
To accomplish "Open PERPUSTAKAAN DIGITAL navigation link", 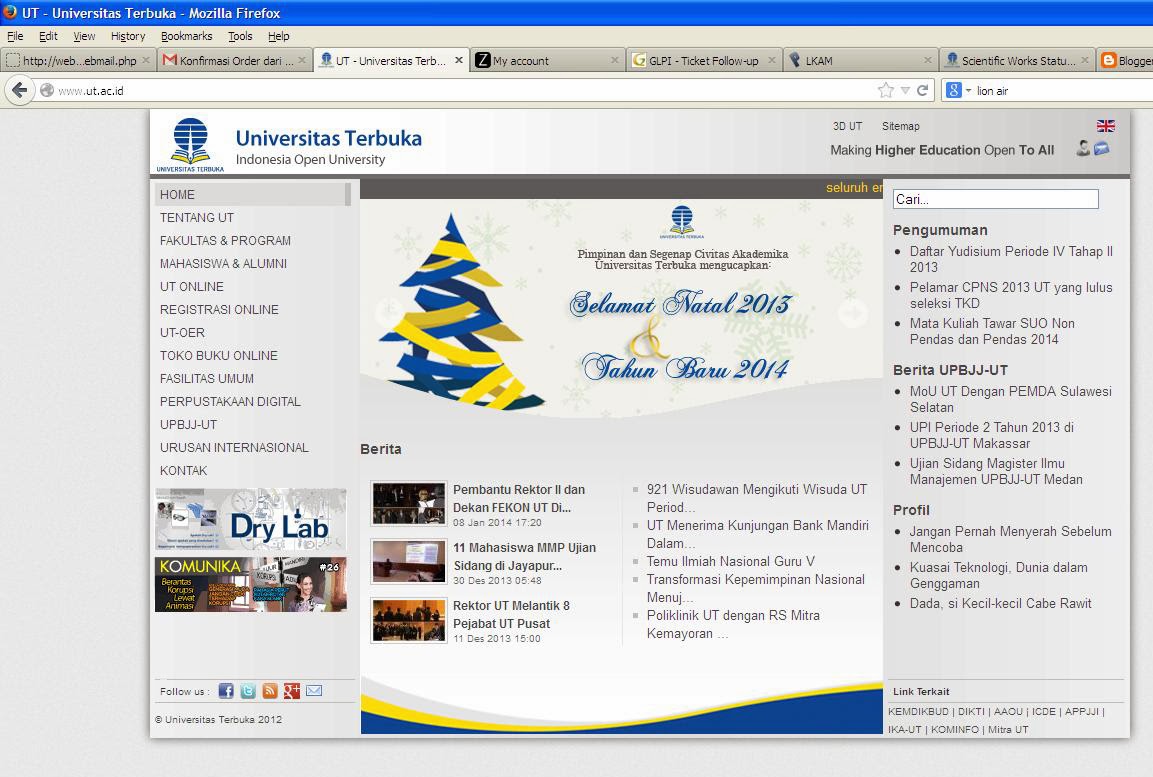I will [x=230, y=401].
